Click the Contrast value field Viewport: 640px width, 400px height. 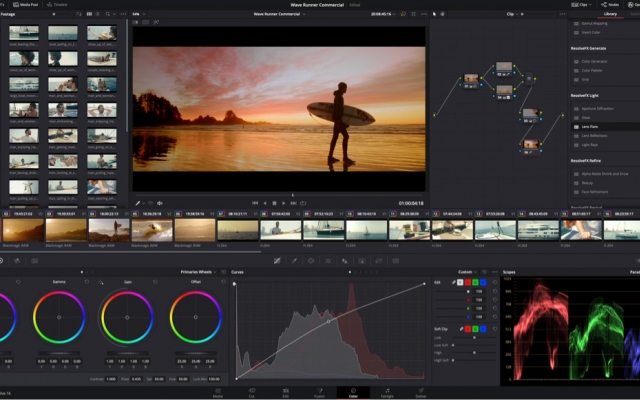point(111,379)
